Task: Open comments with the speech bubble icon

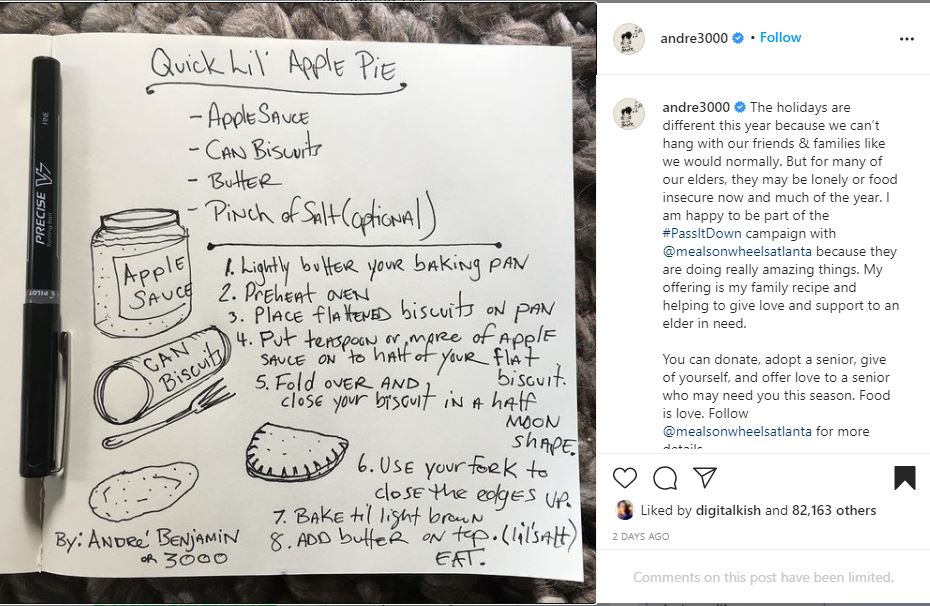Action: point(665,478)
